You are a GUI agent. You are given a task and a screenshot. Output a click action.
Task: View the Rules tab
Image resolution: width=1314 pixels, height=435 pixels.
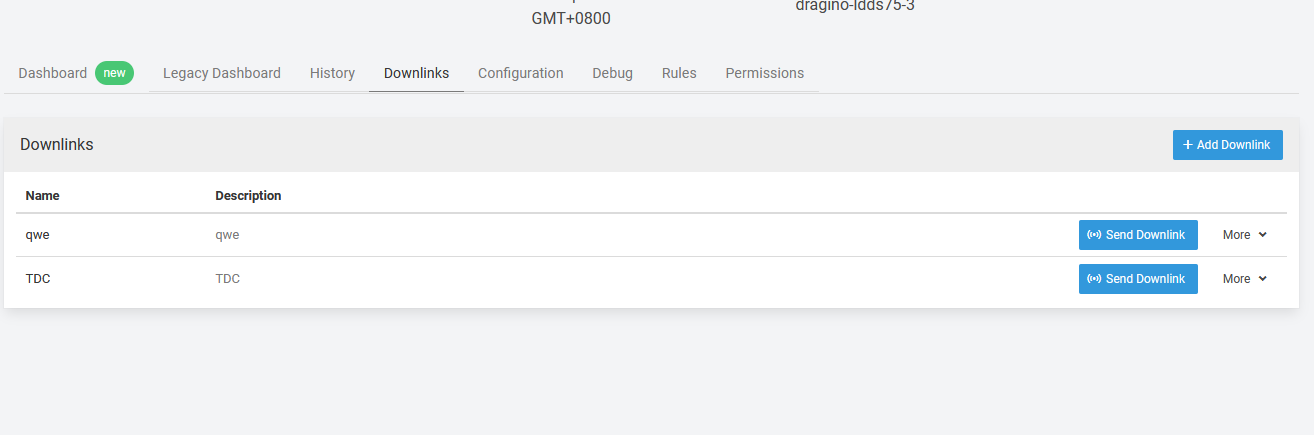coord(679,73)
